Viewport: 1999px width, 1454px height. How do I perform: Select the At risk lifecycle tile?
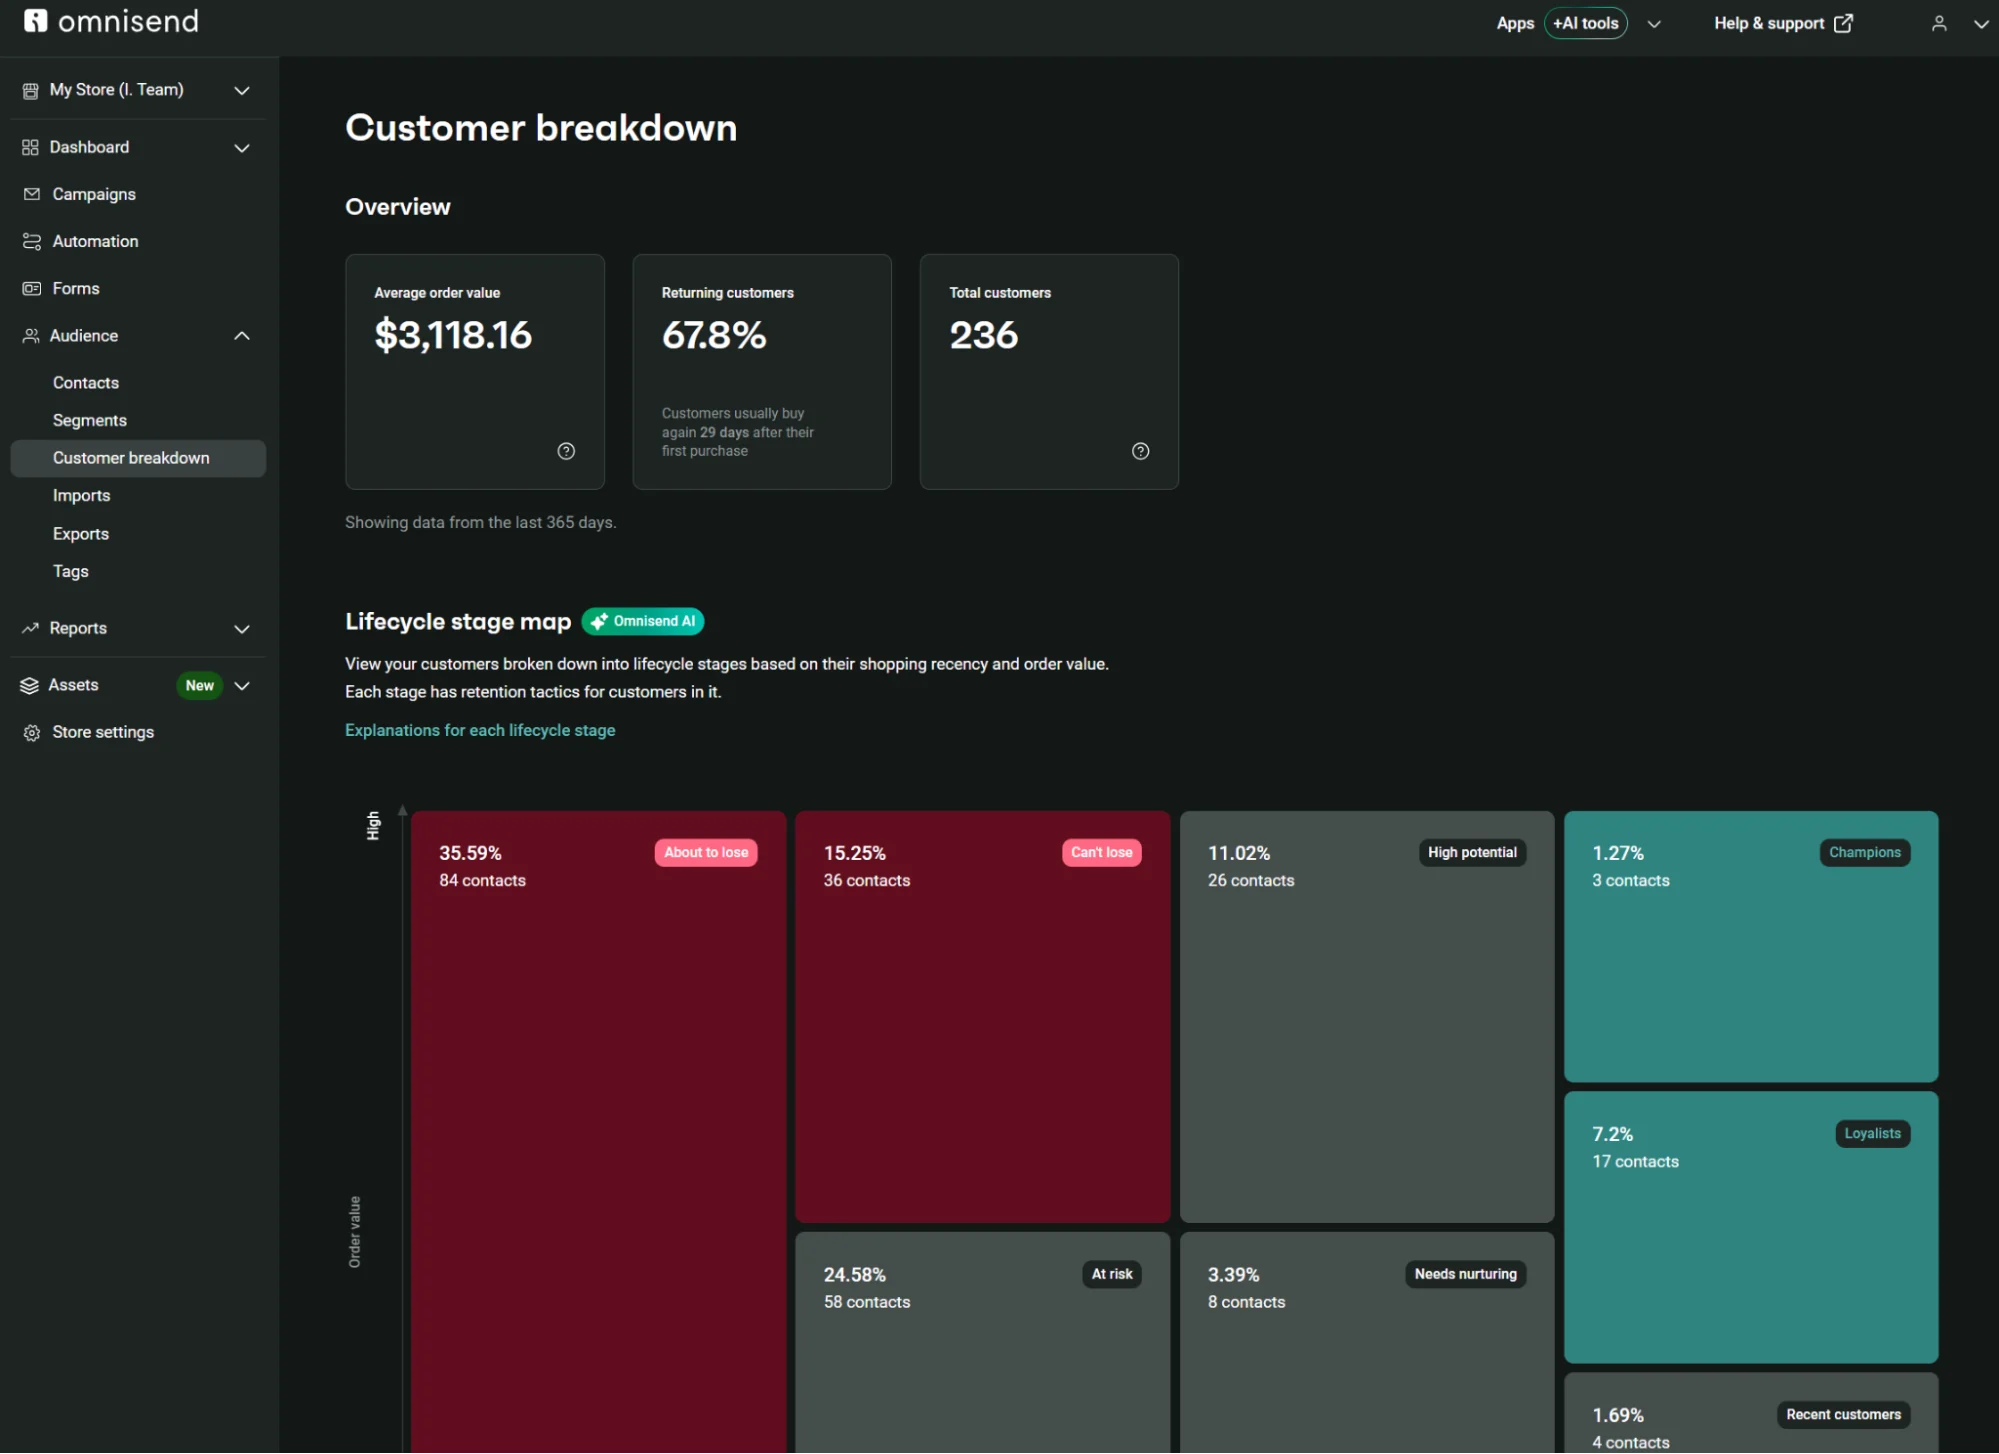click(x=982, y=1343)
